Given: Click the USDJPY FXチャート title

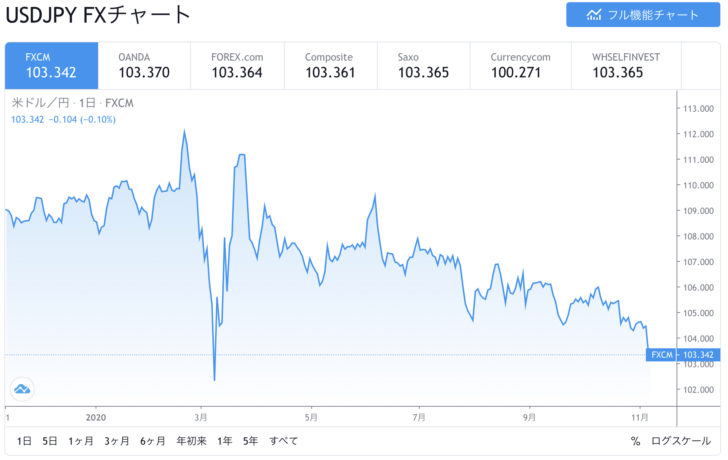Looking at the screenshot, I should 98,15.
